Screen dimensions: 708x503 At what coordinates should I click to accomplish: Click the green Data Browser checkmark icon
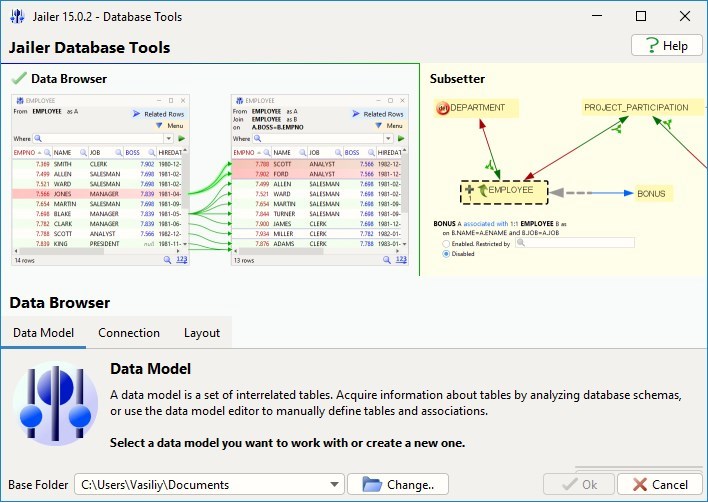point(18,78)
